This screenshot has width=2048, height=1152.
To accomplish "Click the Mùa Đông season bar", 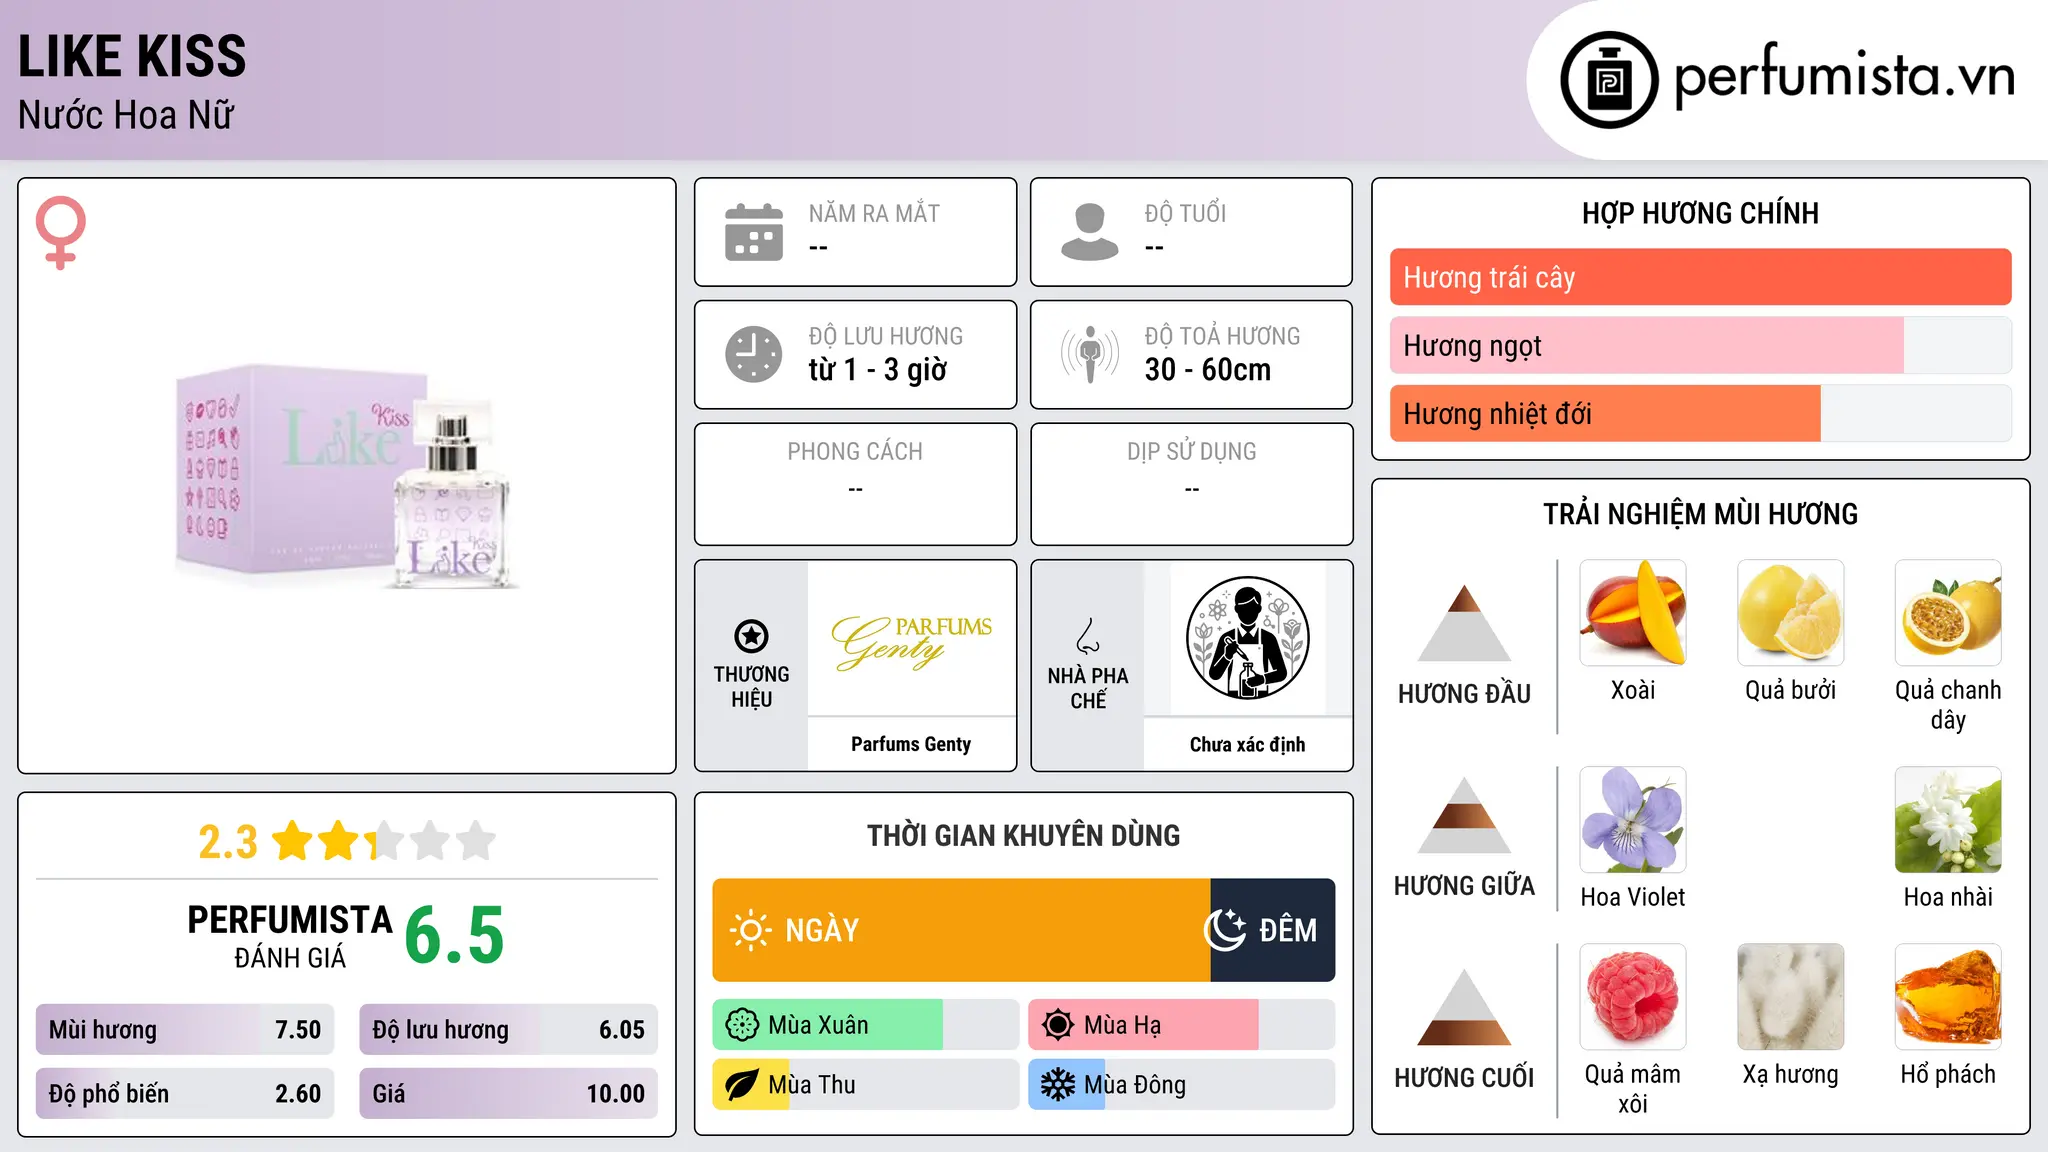I will pos(1182,1085).
